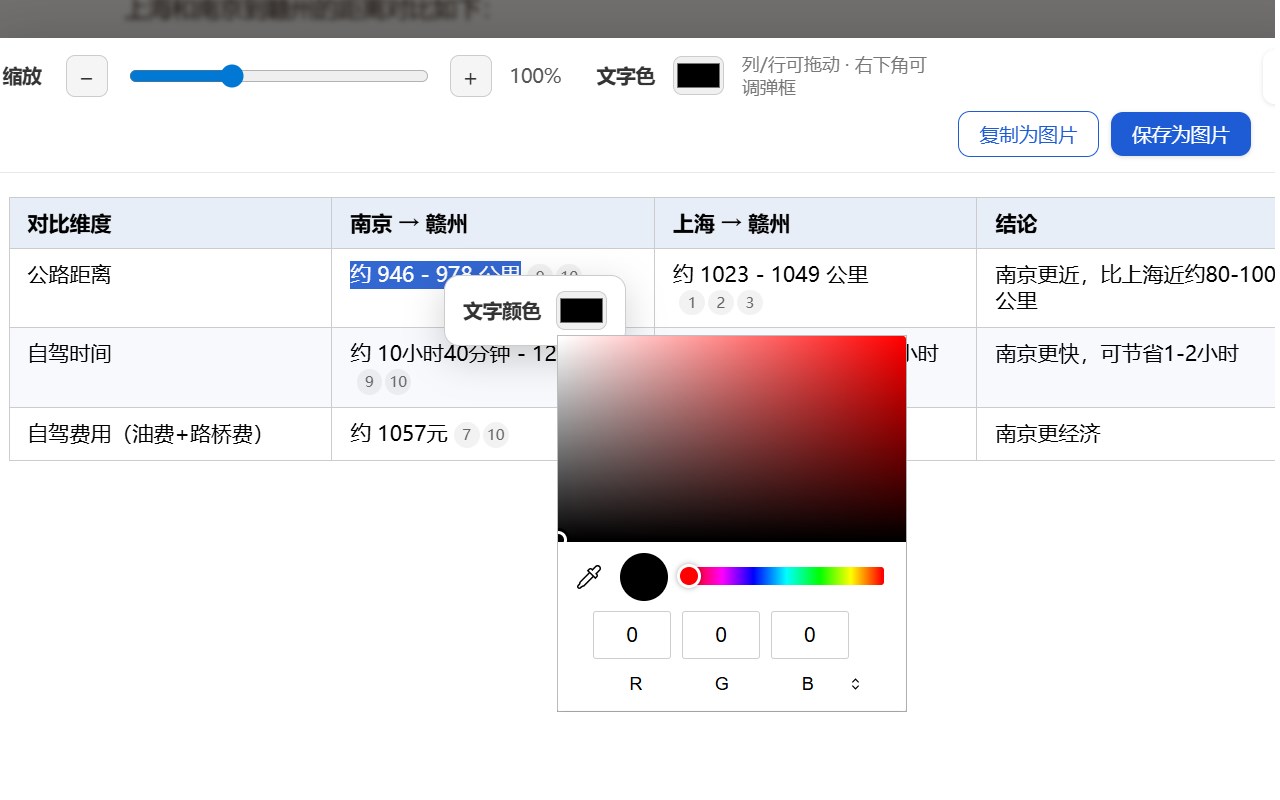Screen dimensions: 1280x800
Task: Click the 文字颜色 popup color swatch
Action: click(581, 311)
